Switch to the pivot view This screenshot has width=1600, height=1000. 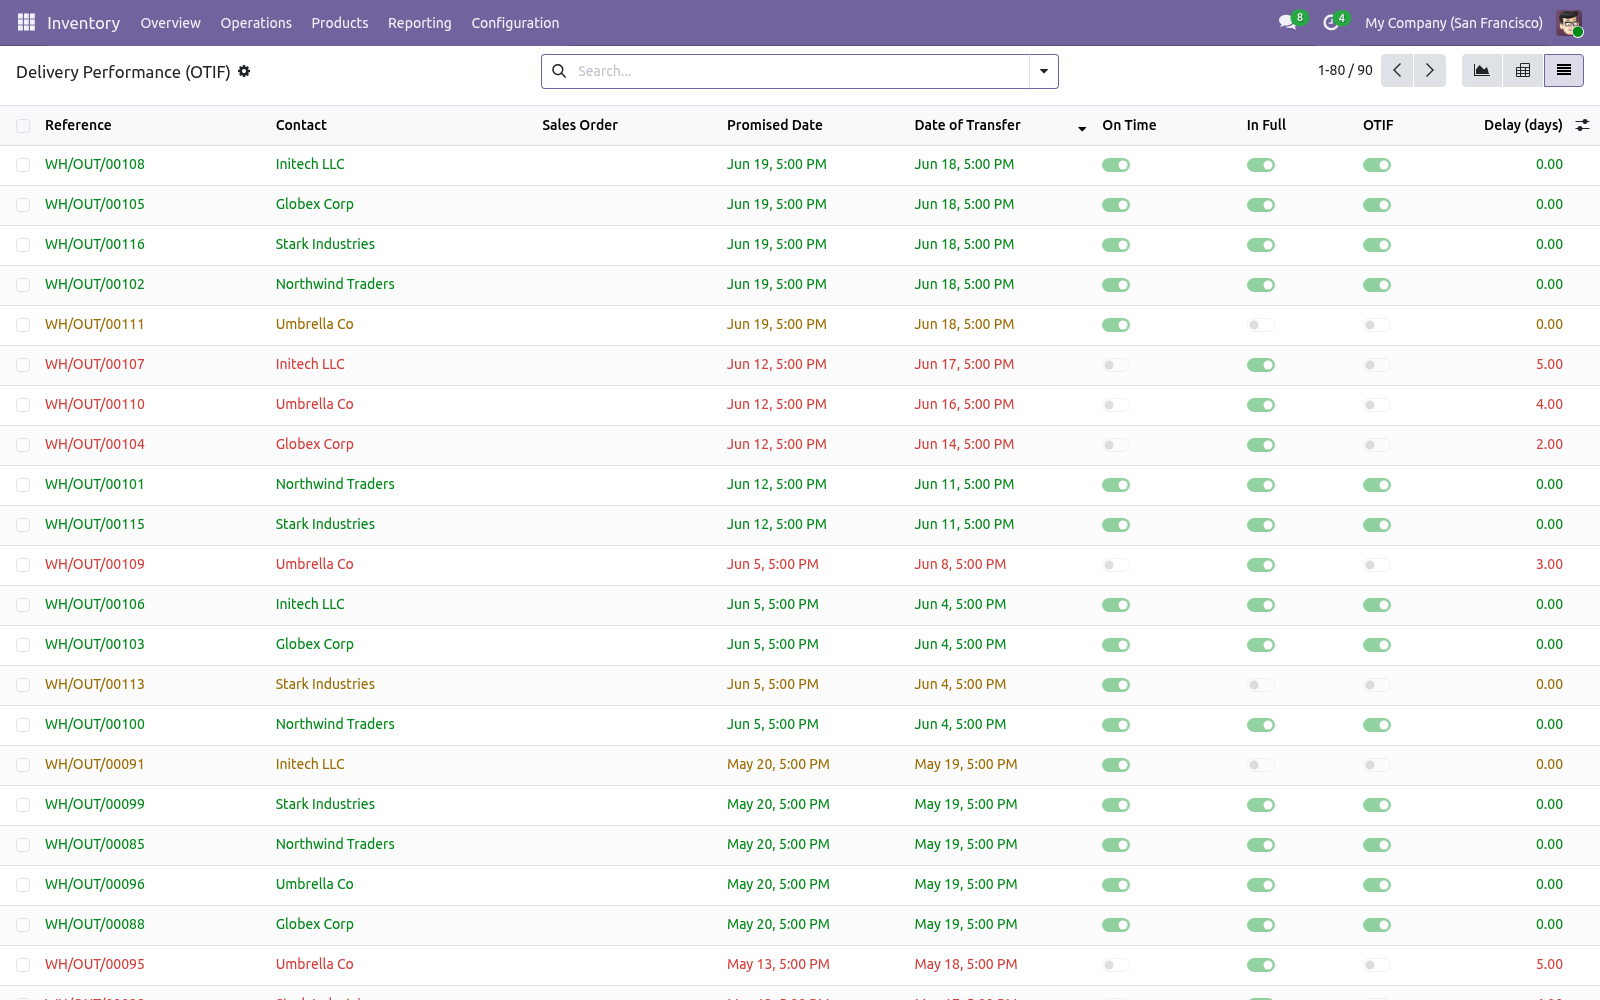coord(1523,70)
